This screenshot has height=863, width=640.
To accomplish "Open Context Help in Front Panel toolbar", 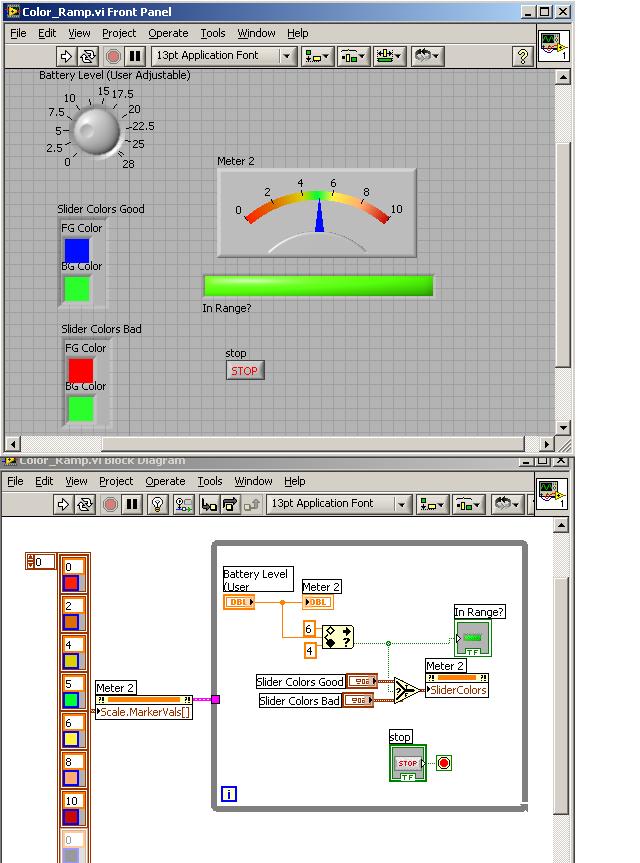I will [521, 56].
